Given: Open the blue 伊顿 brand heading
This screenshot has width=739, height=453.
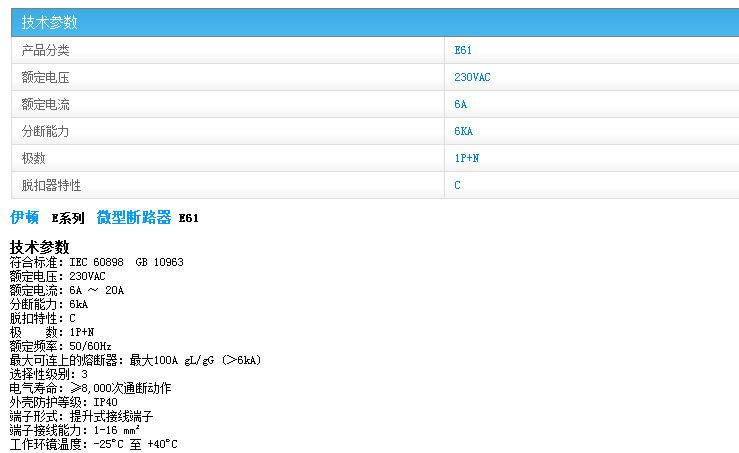Looking at the screenshot, I should pyautogui.click(x=24, y=217).
